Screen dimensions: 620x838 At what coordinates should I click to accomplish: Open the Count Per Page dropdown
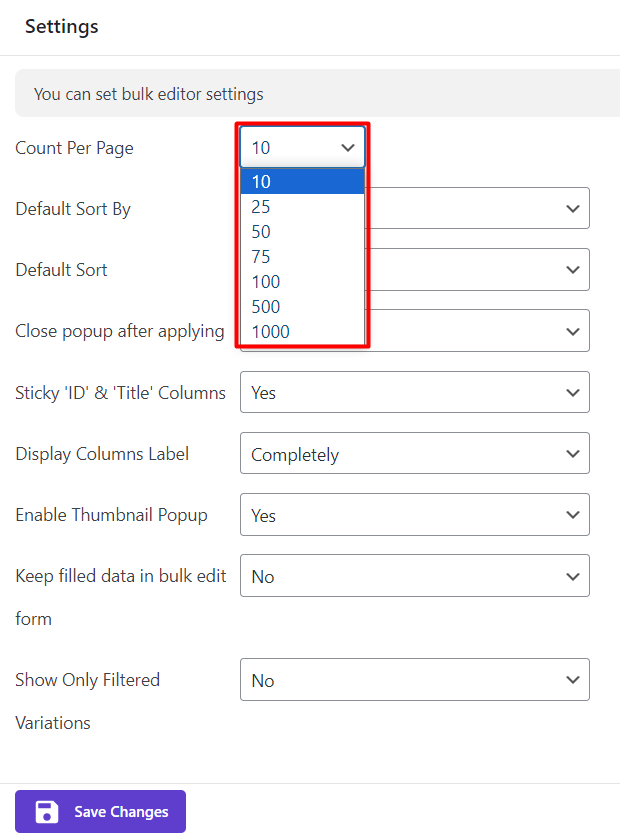(x=303, y=148)
